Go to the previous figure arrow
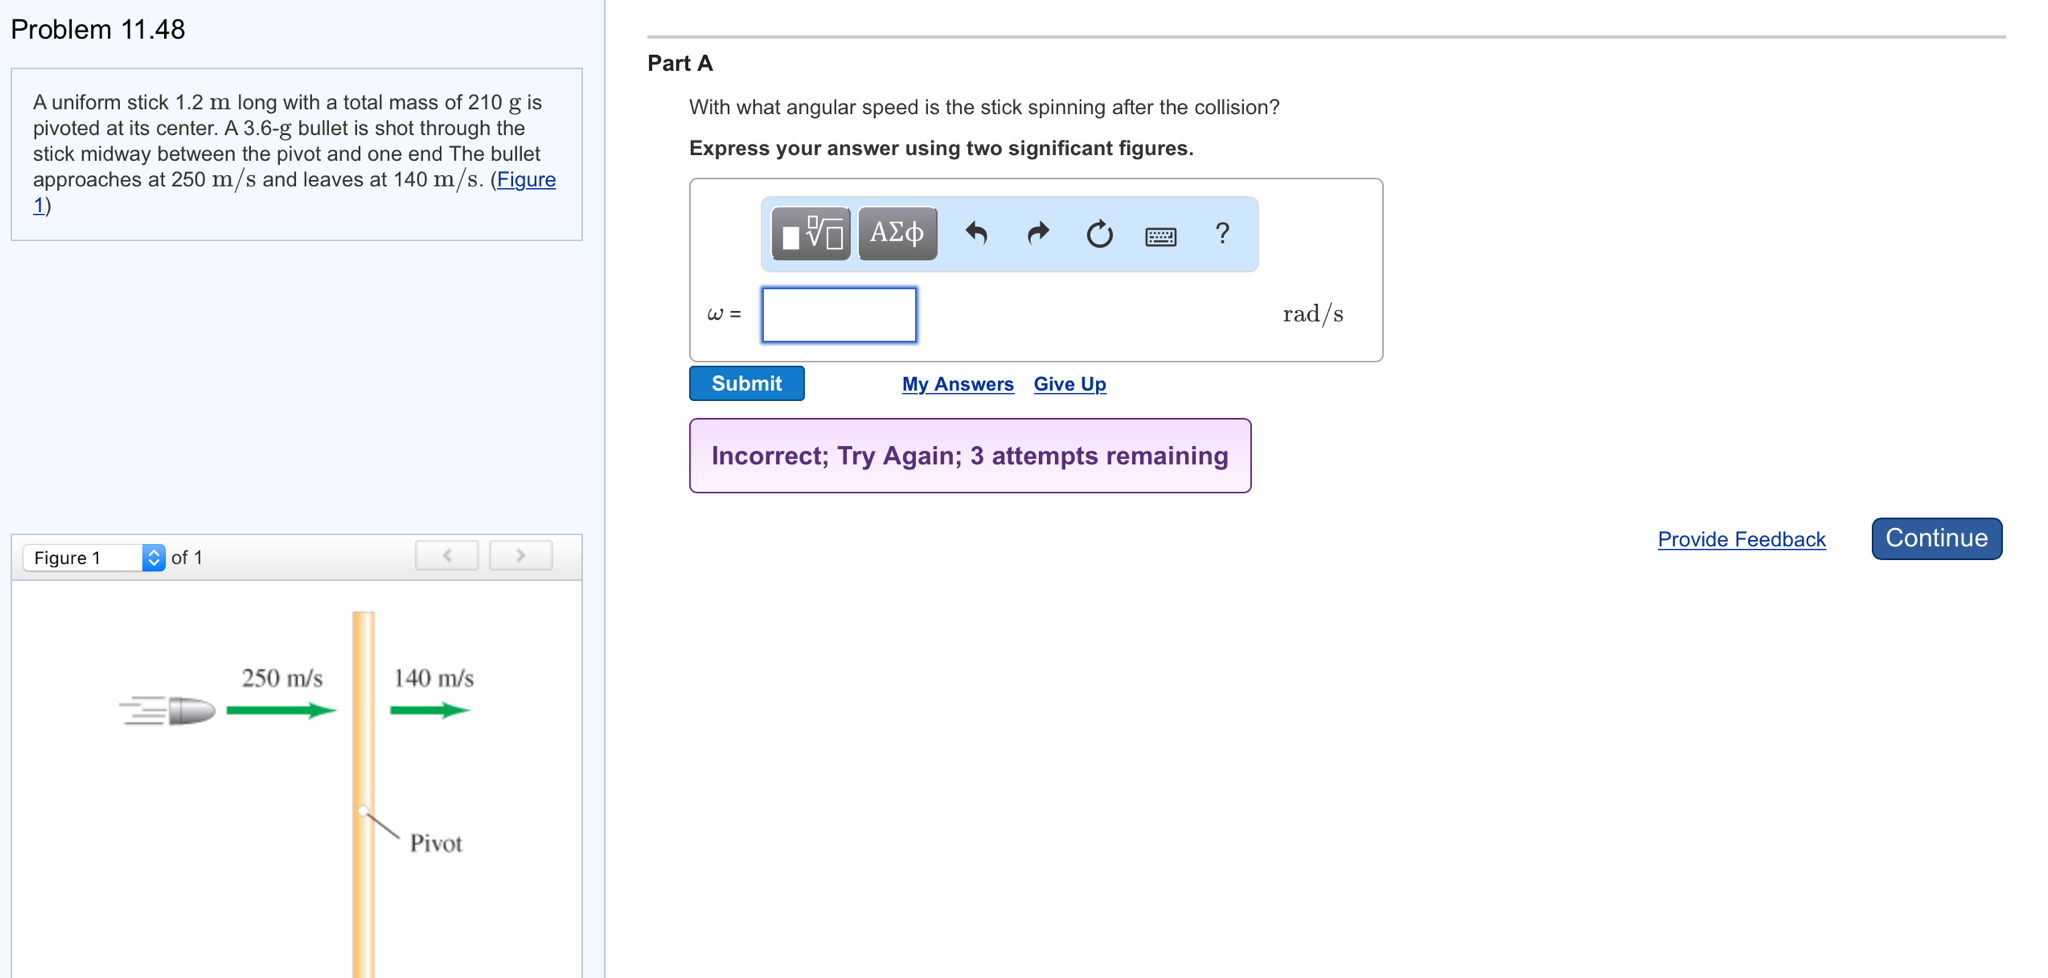Screen dimensions: 2048x978 coord(447,555)
